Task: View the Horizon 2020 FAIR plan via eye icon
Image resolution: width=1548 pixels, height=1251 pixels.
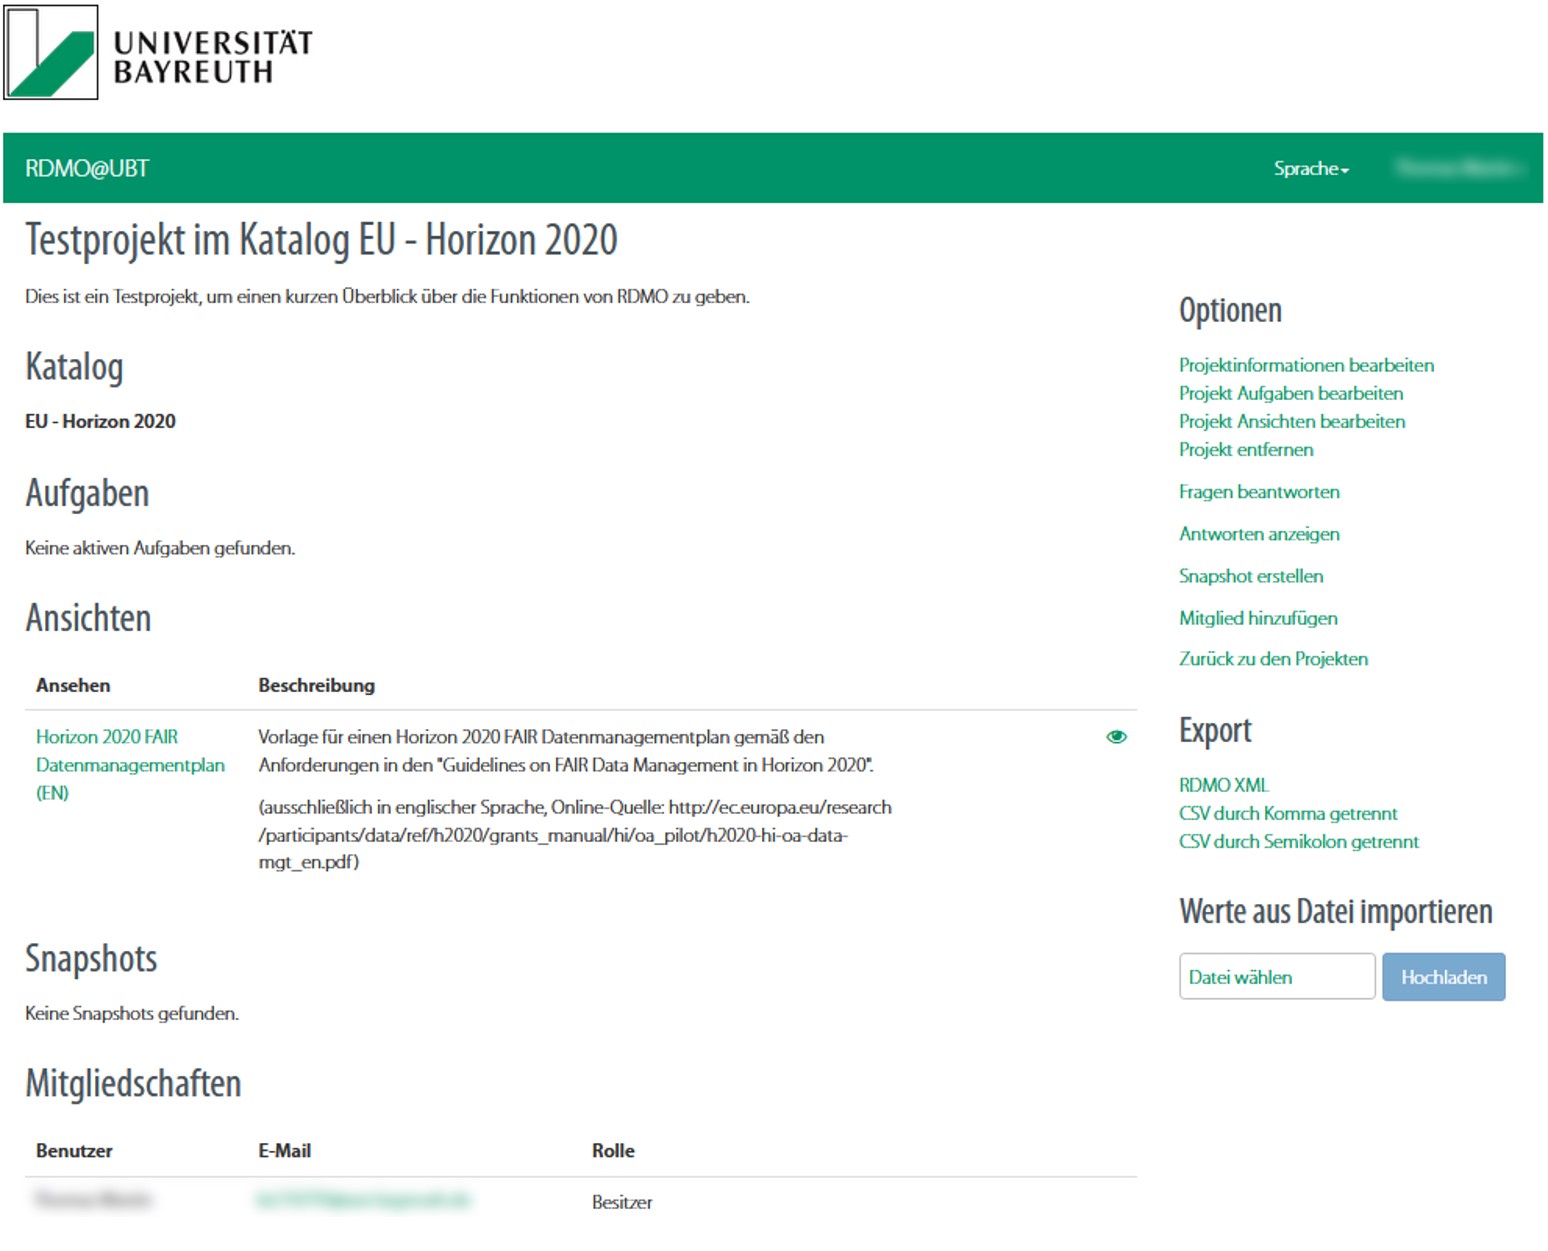Action: [1116, 737]
